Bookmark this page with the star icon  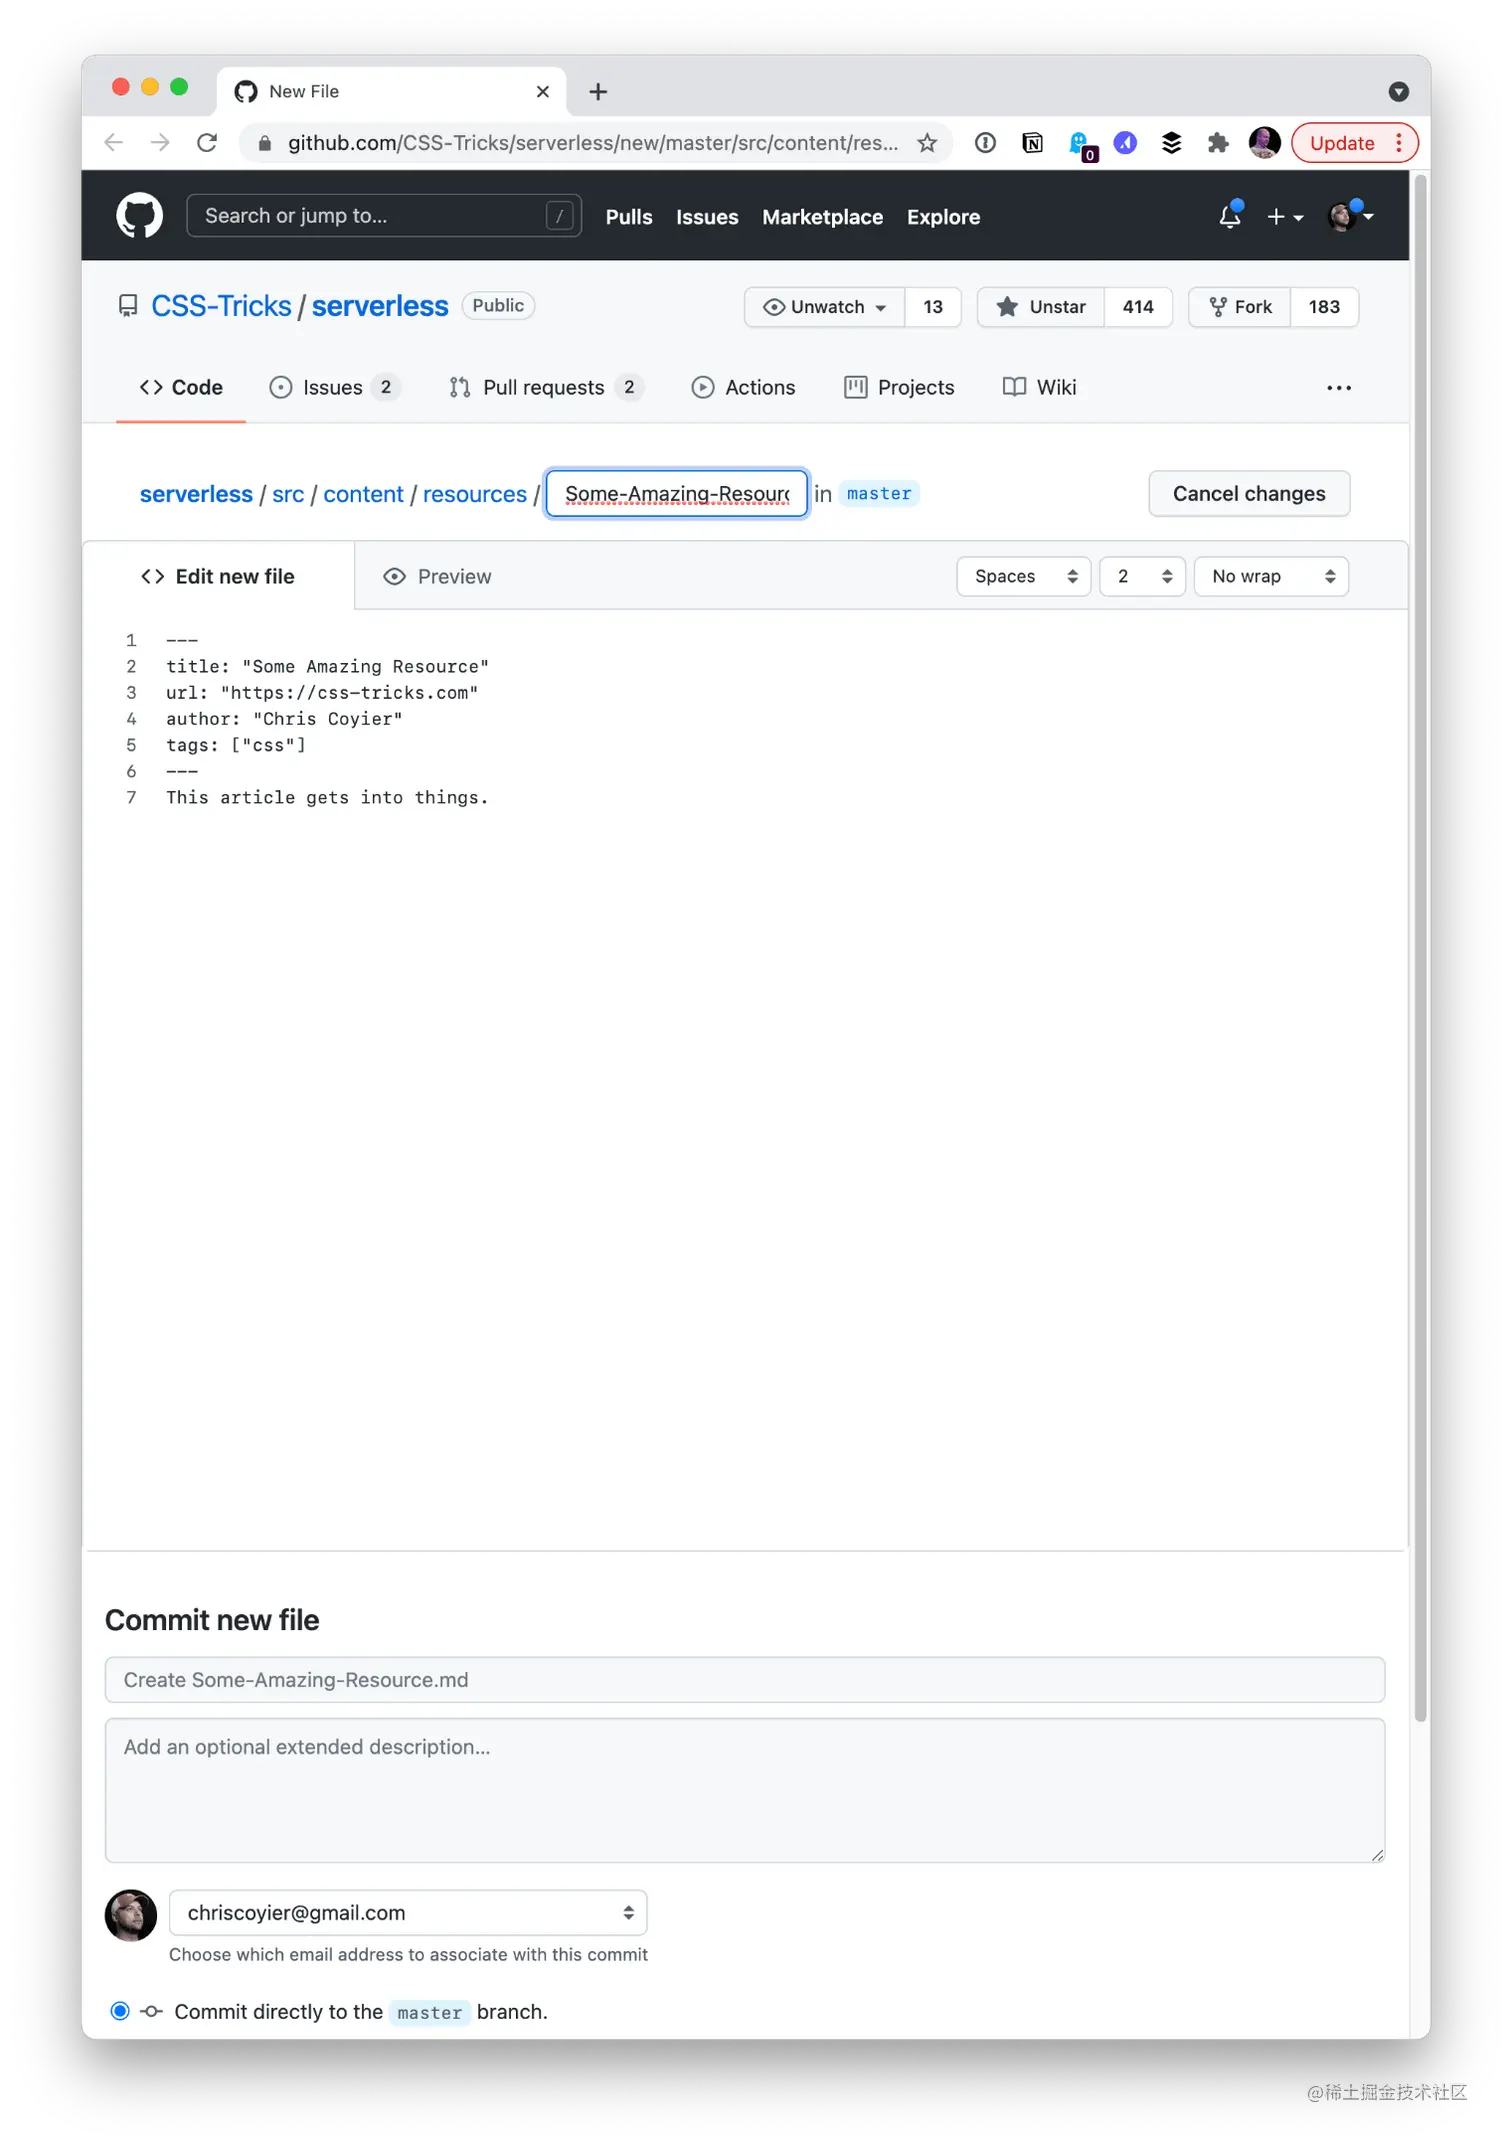pyautogui.click(x=927, y=143)
